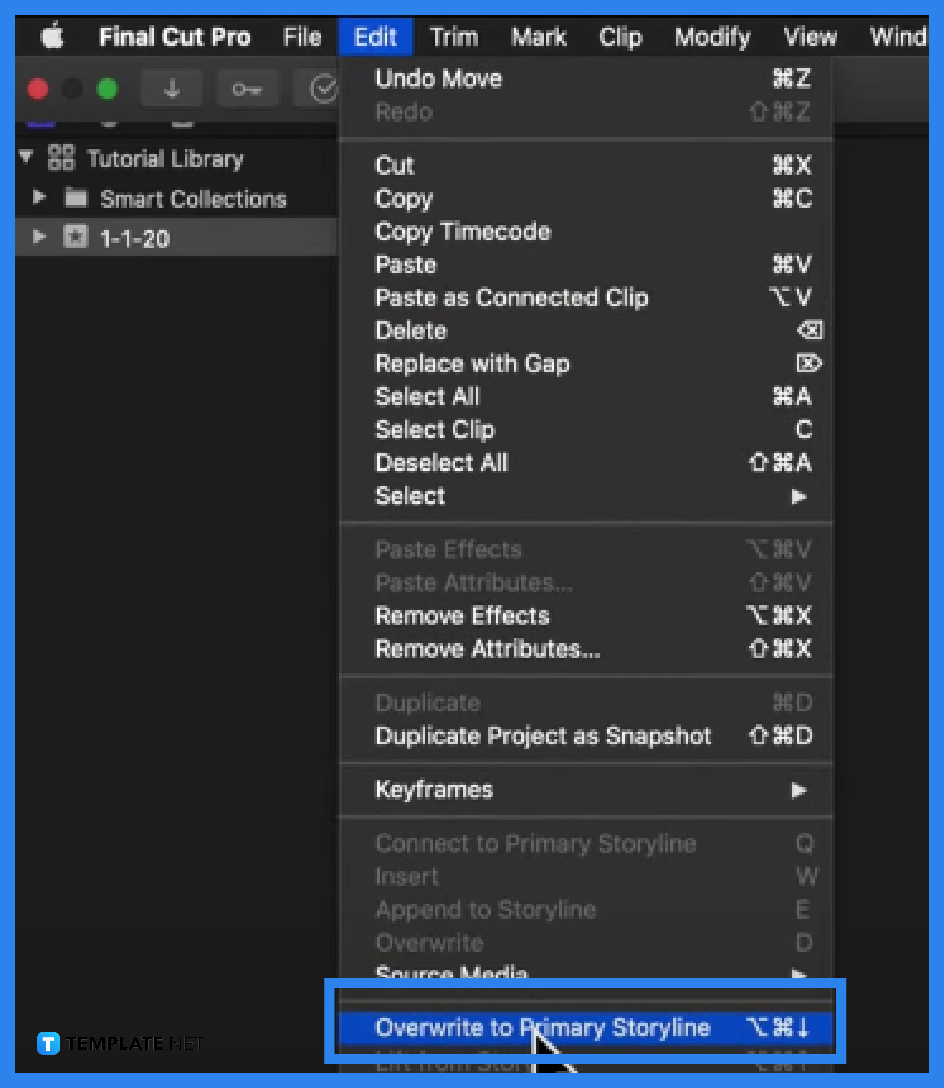This screenshot has width=944, height=1088.
Task: Click the Background Tasks checkmark icon
Action: tap(321, 88)
